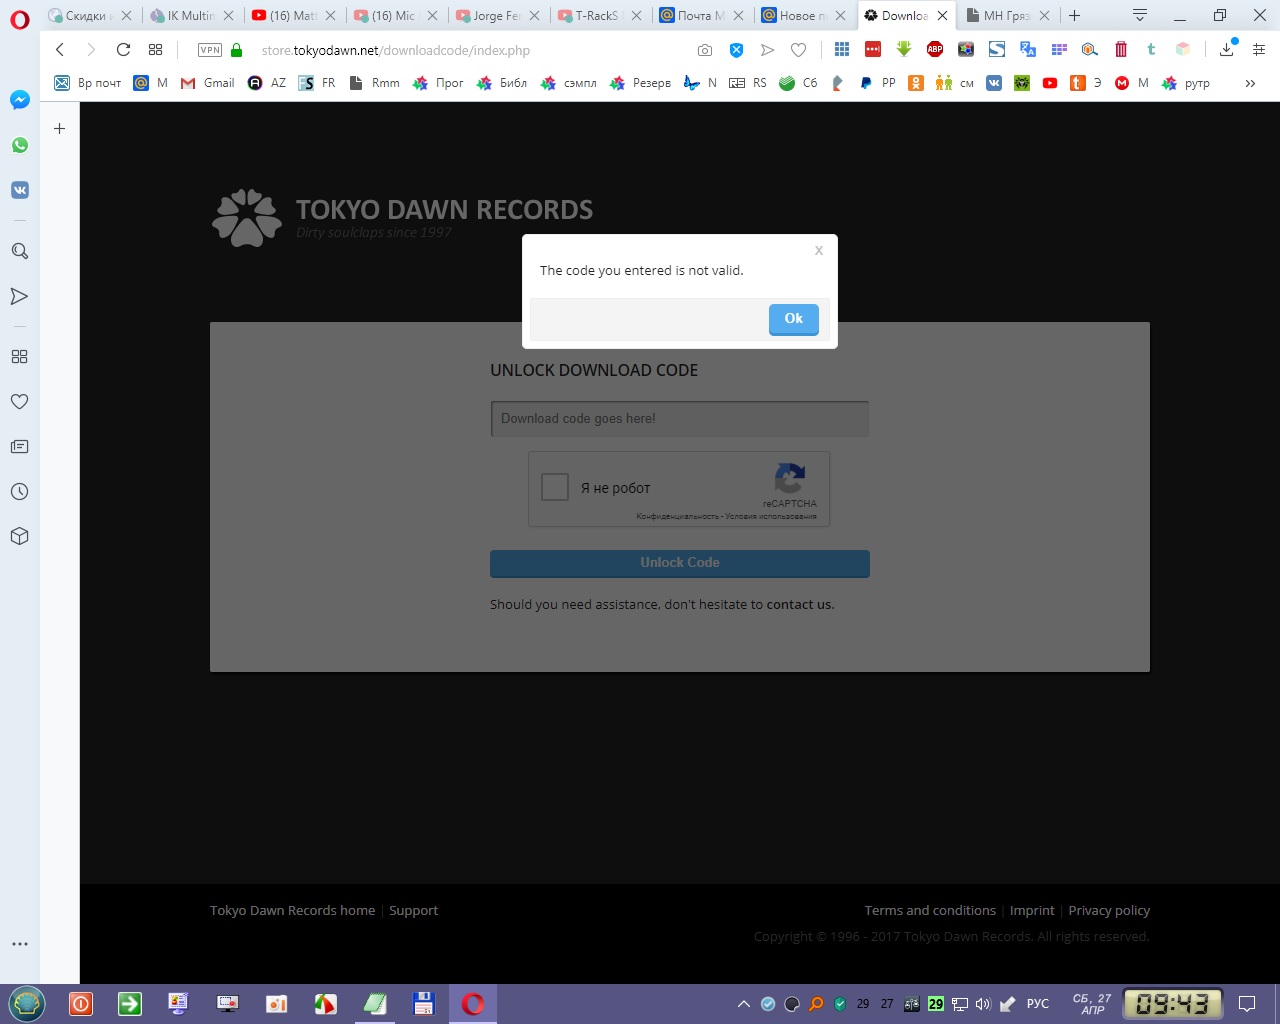
Task: Open the PayPal 'PP' bookmark
Action: click(x=877, y=83)
